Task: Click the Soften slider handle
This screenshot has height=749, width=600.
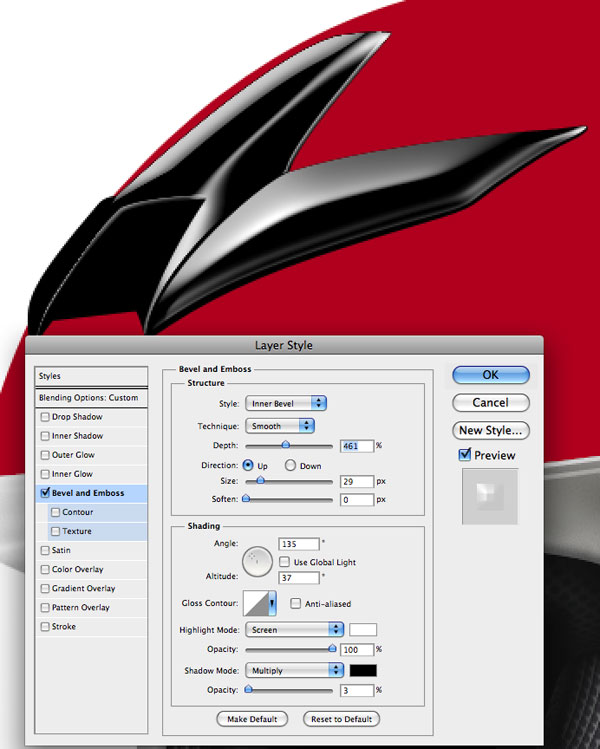Action: tap(246, 499)
